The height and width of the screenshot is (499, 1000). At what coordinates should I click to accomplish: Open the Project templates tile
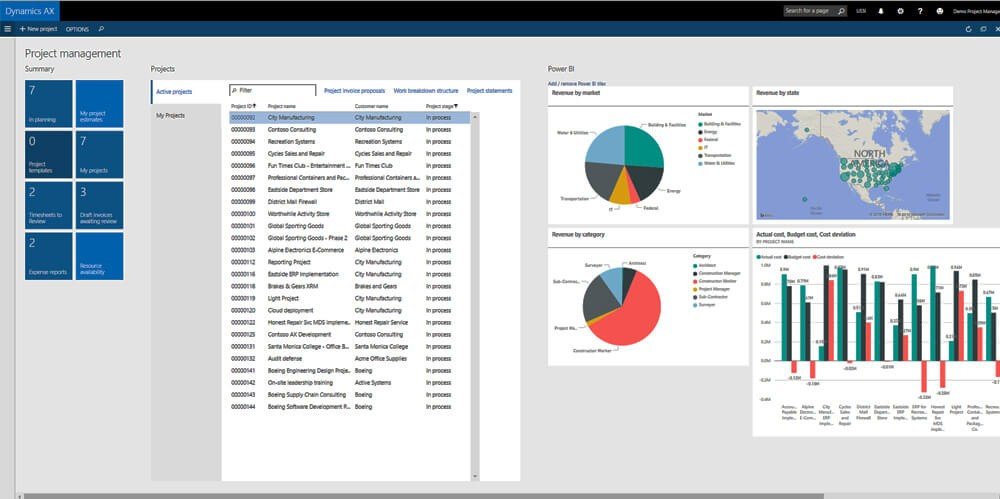click(x=48, y=154)
